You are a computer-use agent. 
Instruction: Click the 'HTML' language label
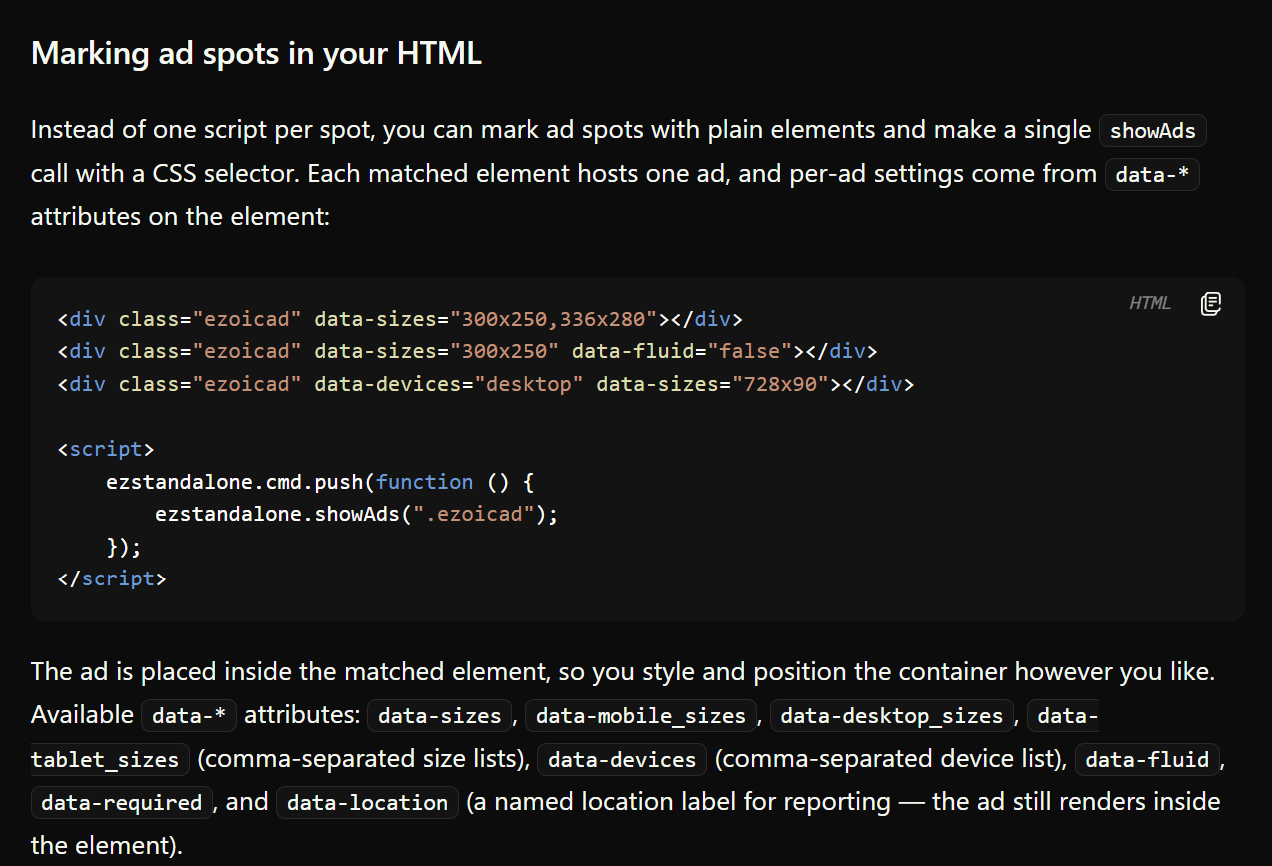point(1149,303)
